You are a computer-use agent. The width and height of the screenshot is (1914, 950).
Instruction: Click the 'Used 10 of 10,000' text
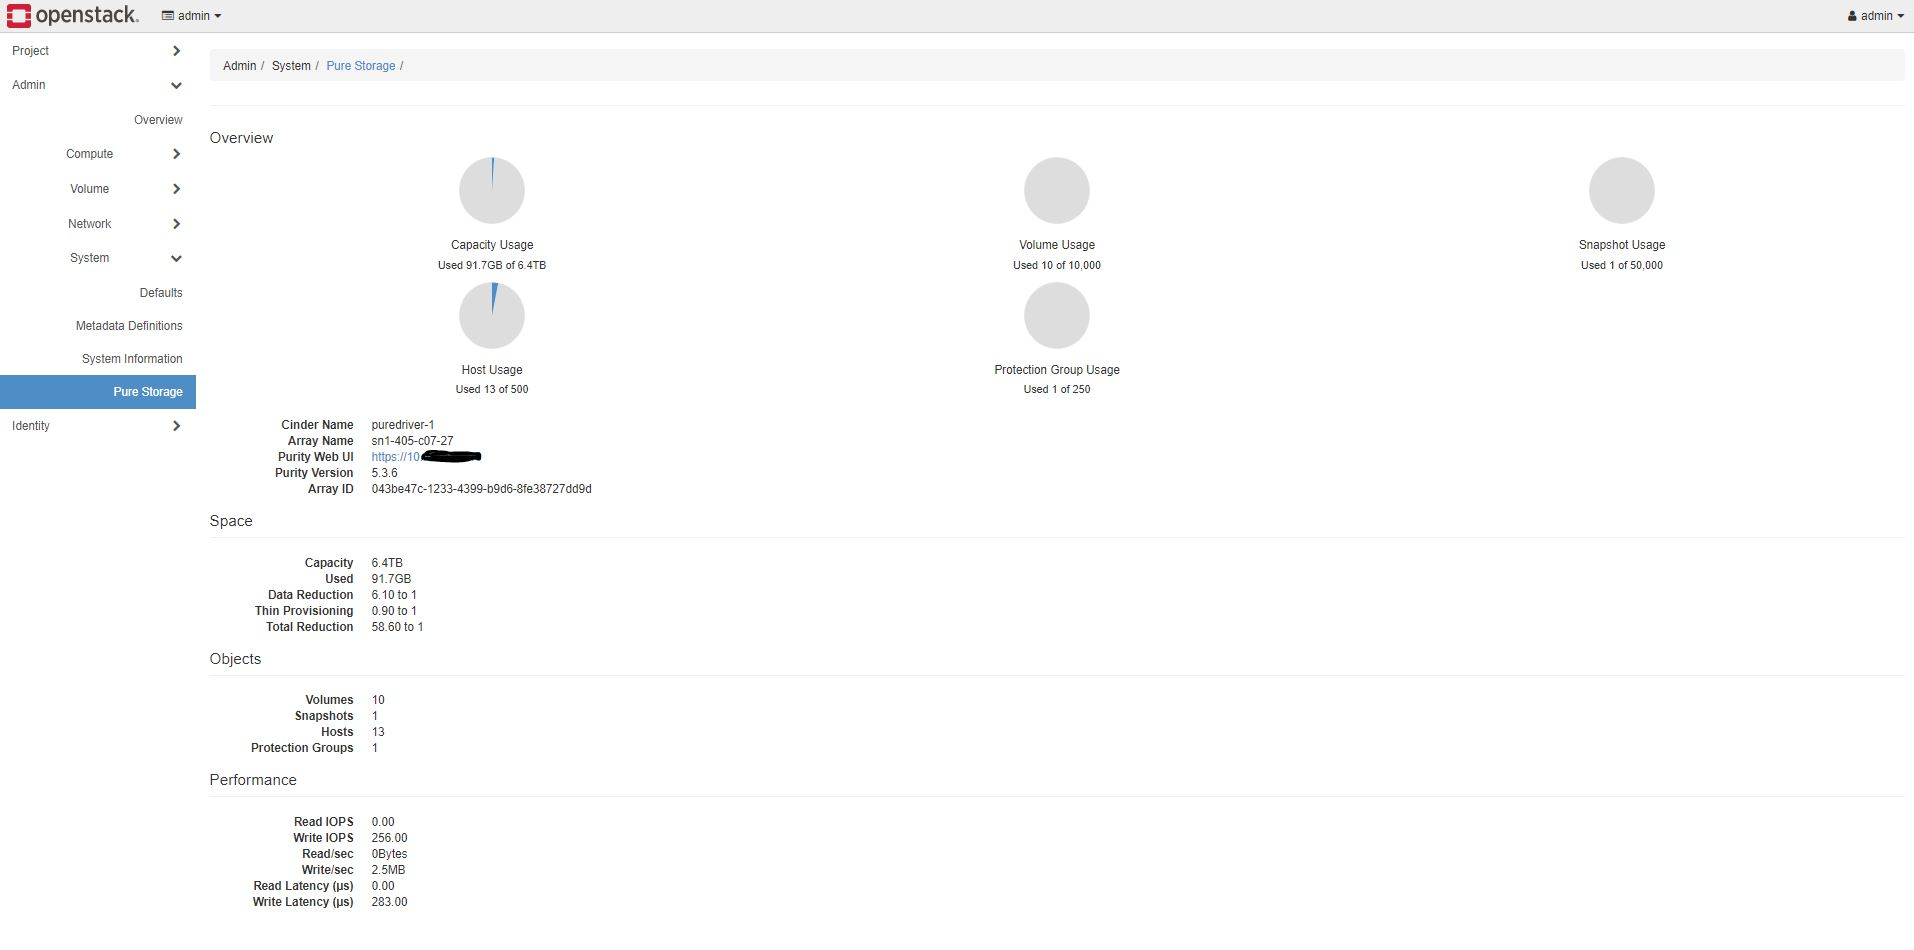(1057, 265)
